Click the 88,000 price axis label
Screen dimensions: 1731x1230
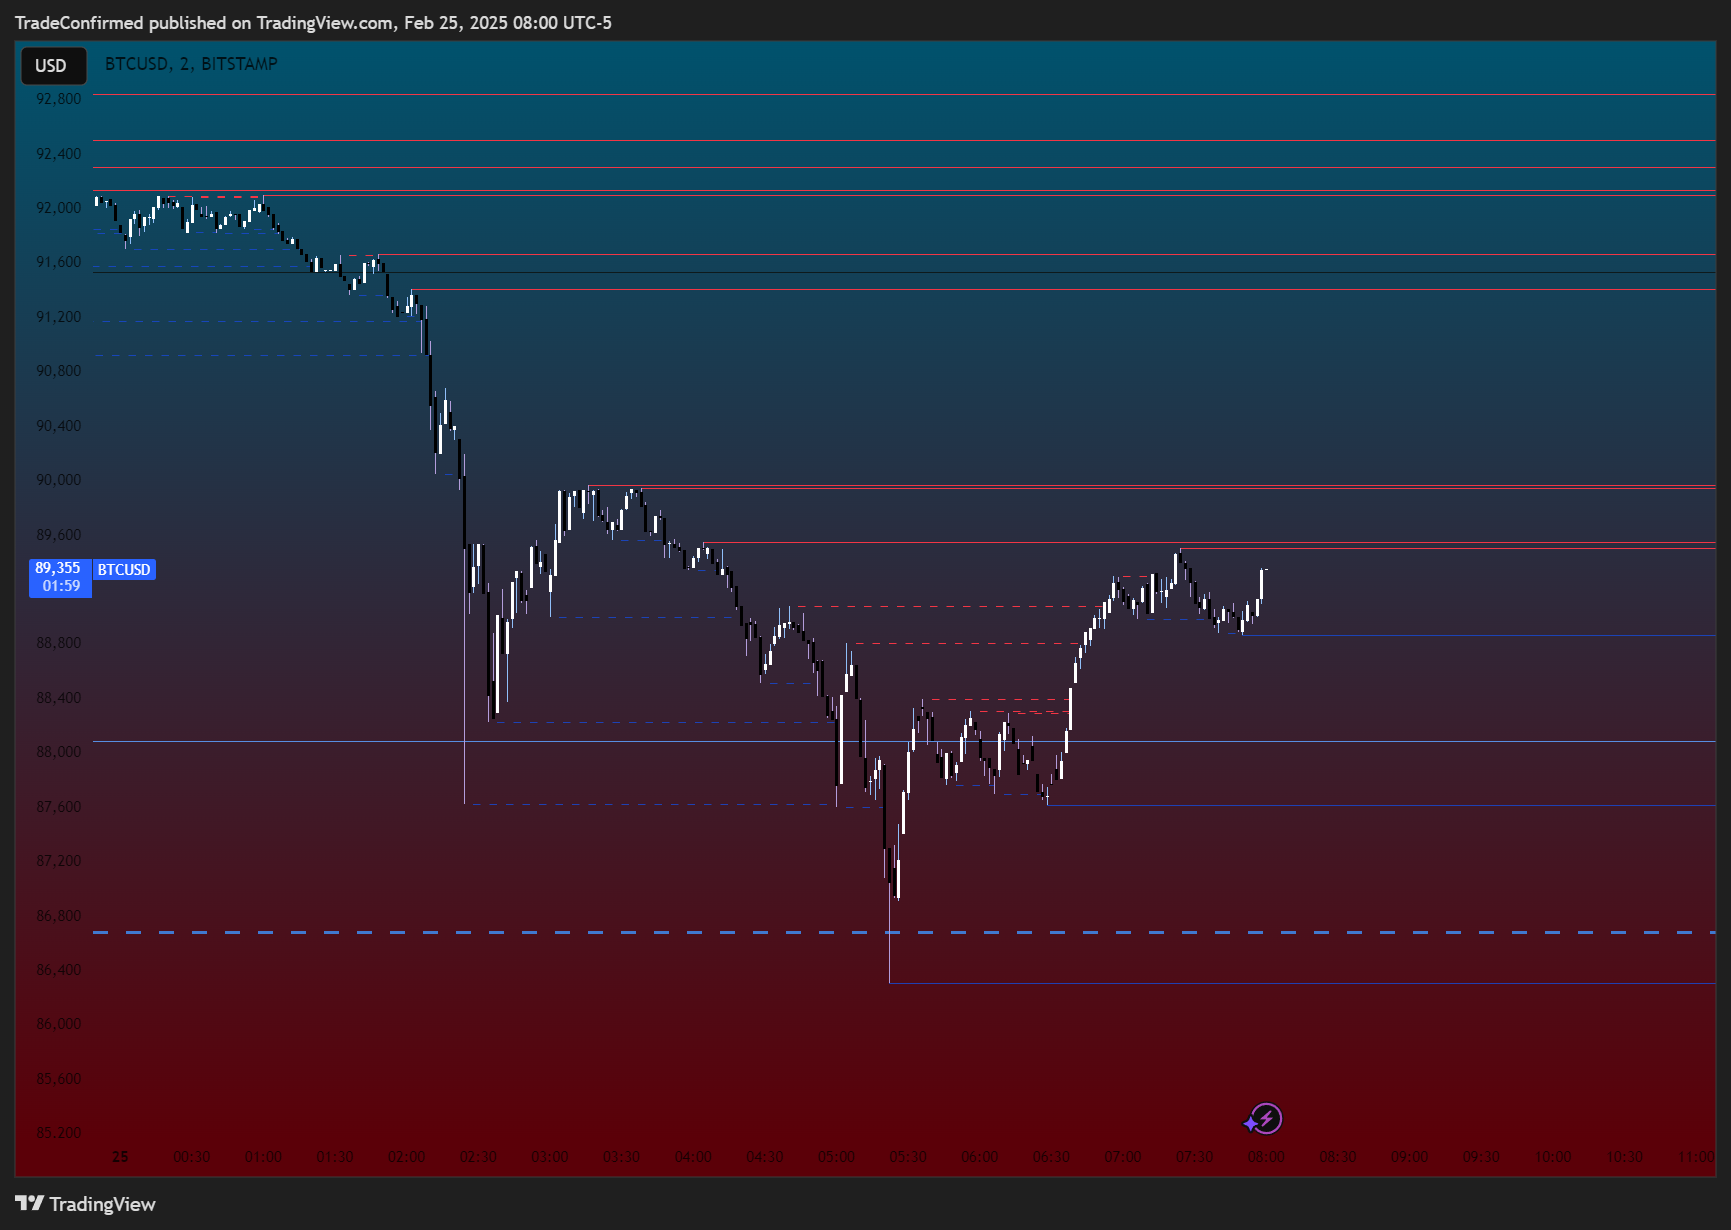[x=58, y=752]
